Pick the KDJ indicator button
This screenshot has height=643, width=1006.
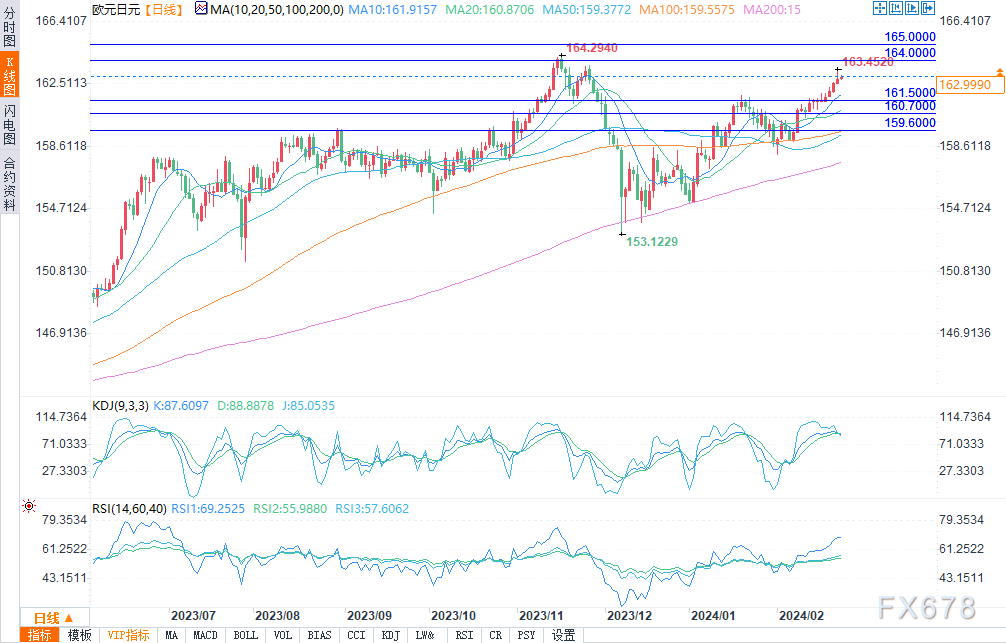coord(391,635)
